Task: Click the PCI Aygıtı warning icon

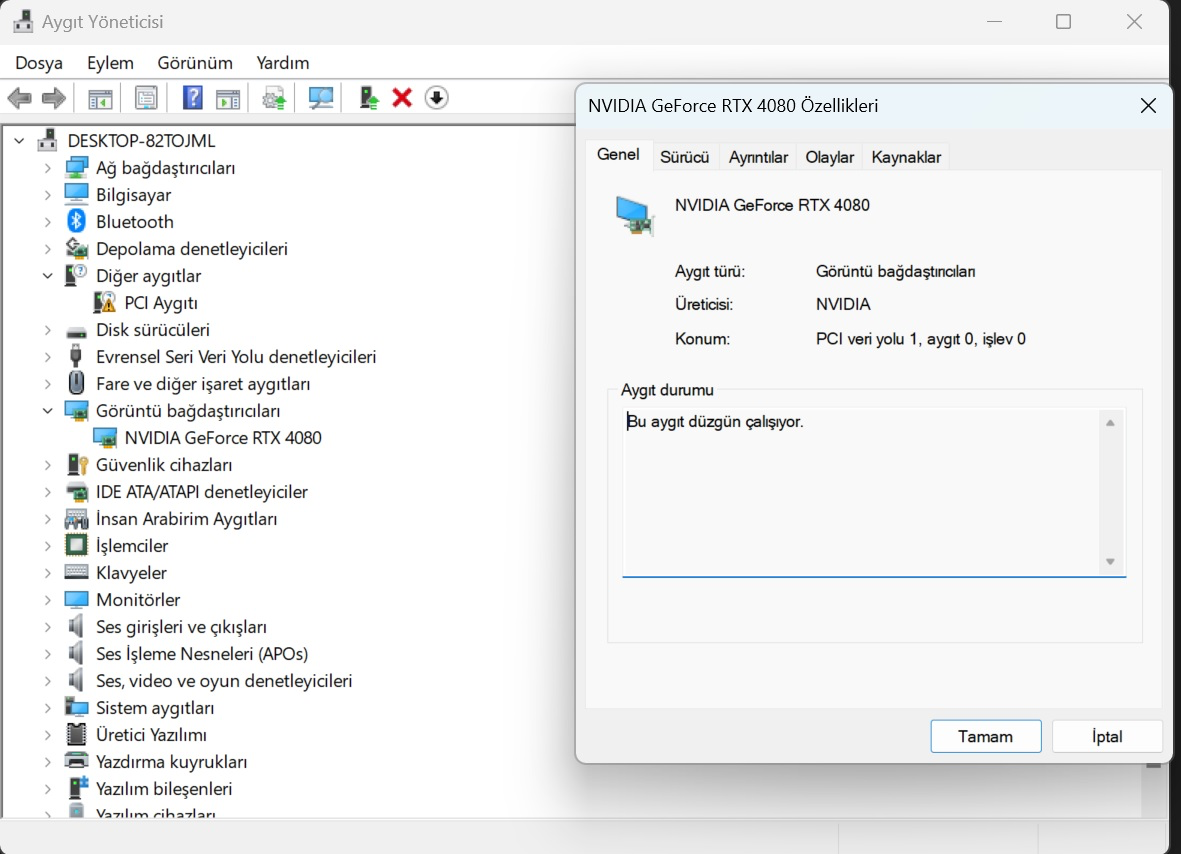Action: point(105,303)
